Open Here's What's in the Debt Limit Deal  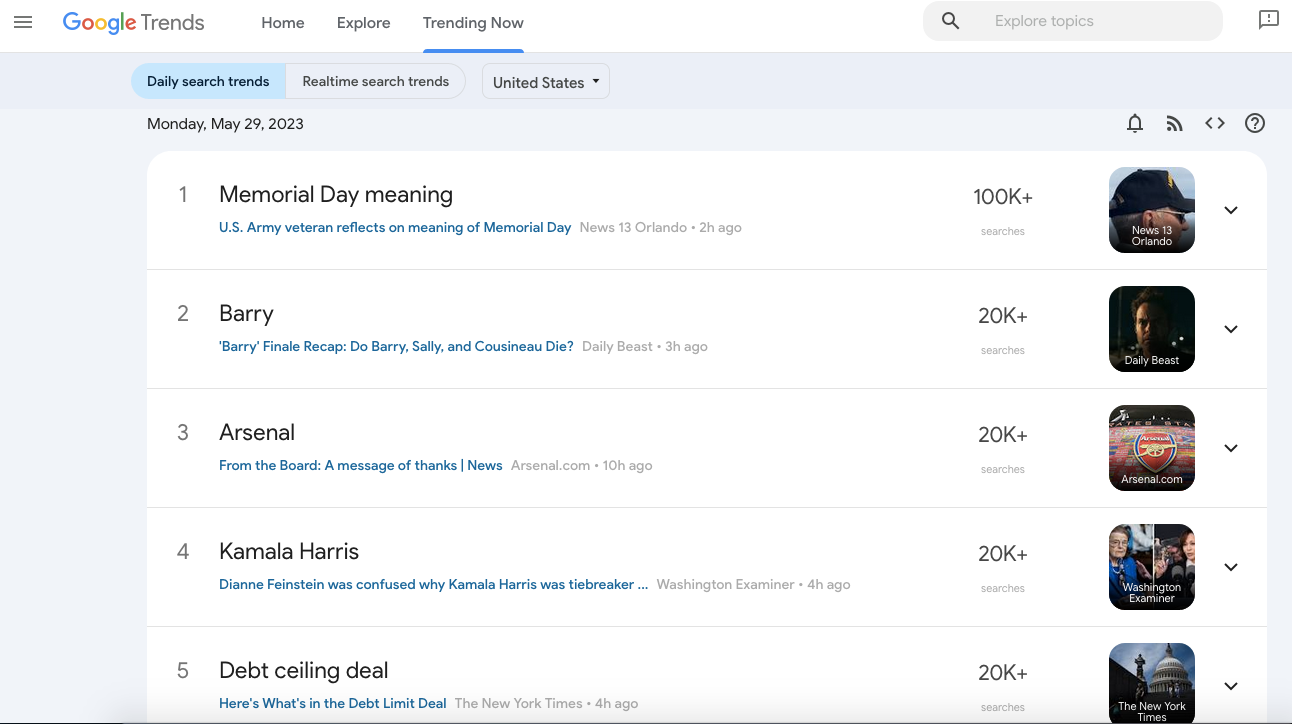pyautogui.click(x=332, y=703)
